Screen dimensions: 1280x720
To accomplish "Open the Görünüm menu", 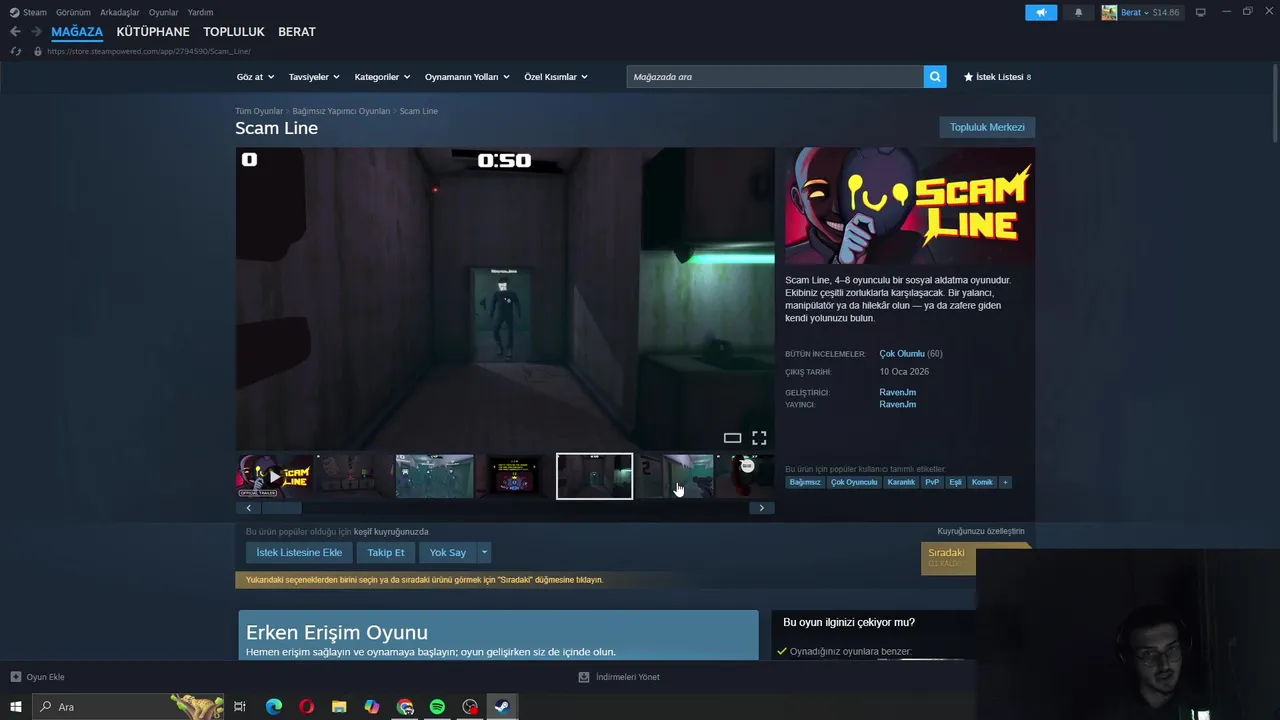I will (x=73, y=12).
